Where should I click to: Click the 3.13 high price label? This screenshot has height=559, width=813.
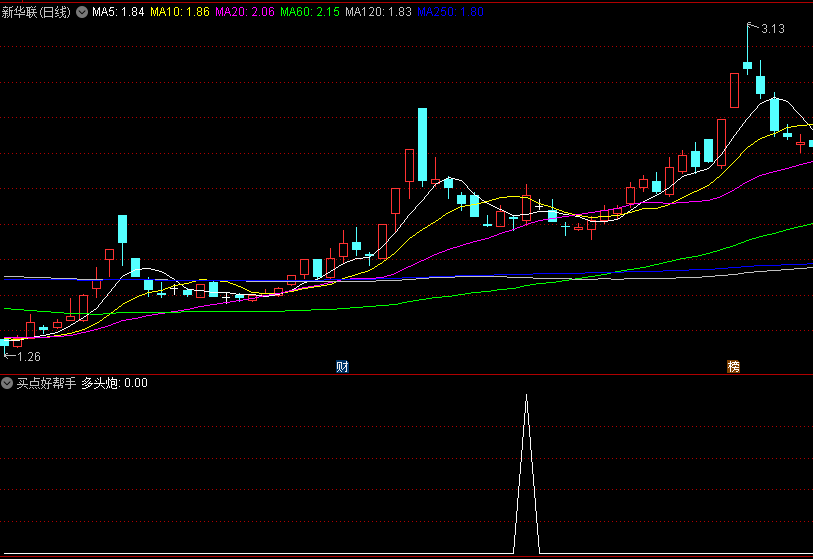(x=773, y=29)
